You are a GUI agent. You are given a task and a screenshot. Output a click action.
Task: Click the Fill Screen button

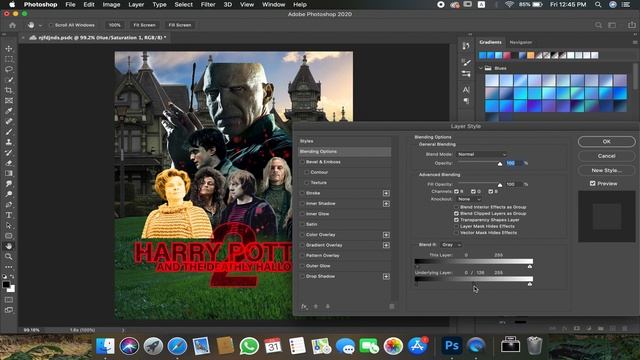click(x=180, y=25)
